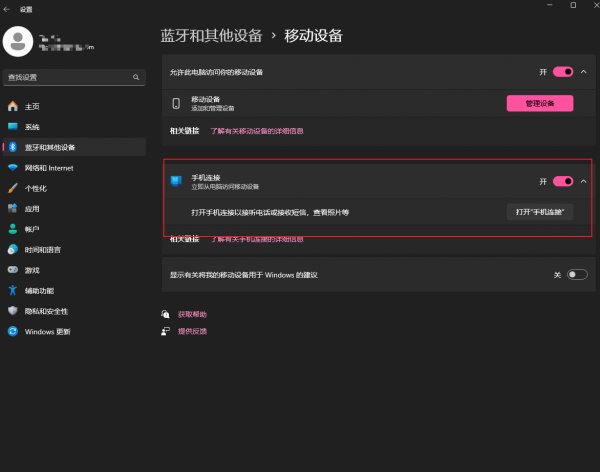Click the Home (主页) house icon
Image resolution: width=600 pixels, height=472 pixels.
[x=13, y=106]
